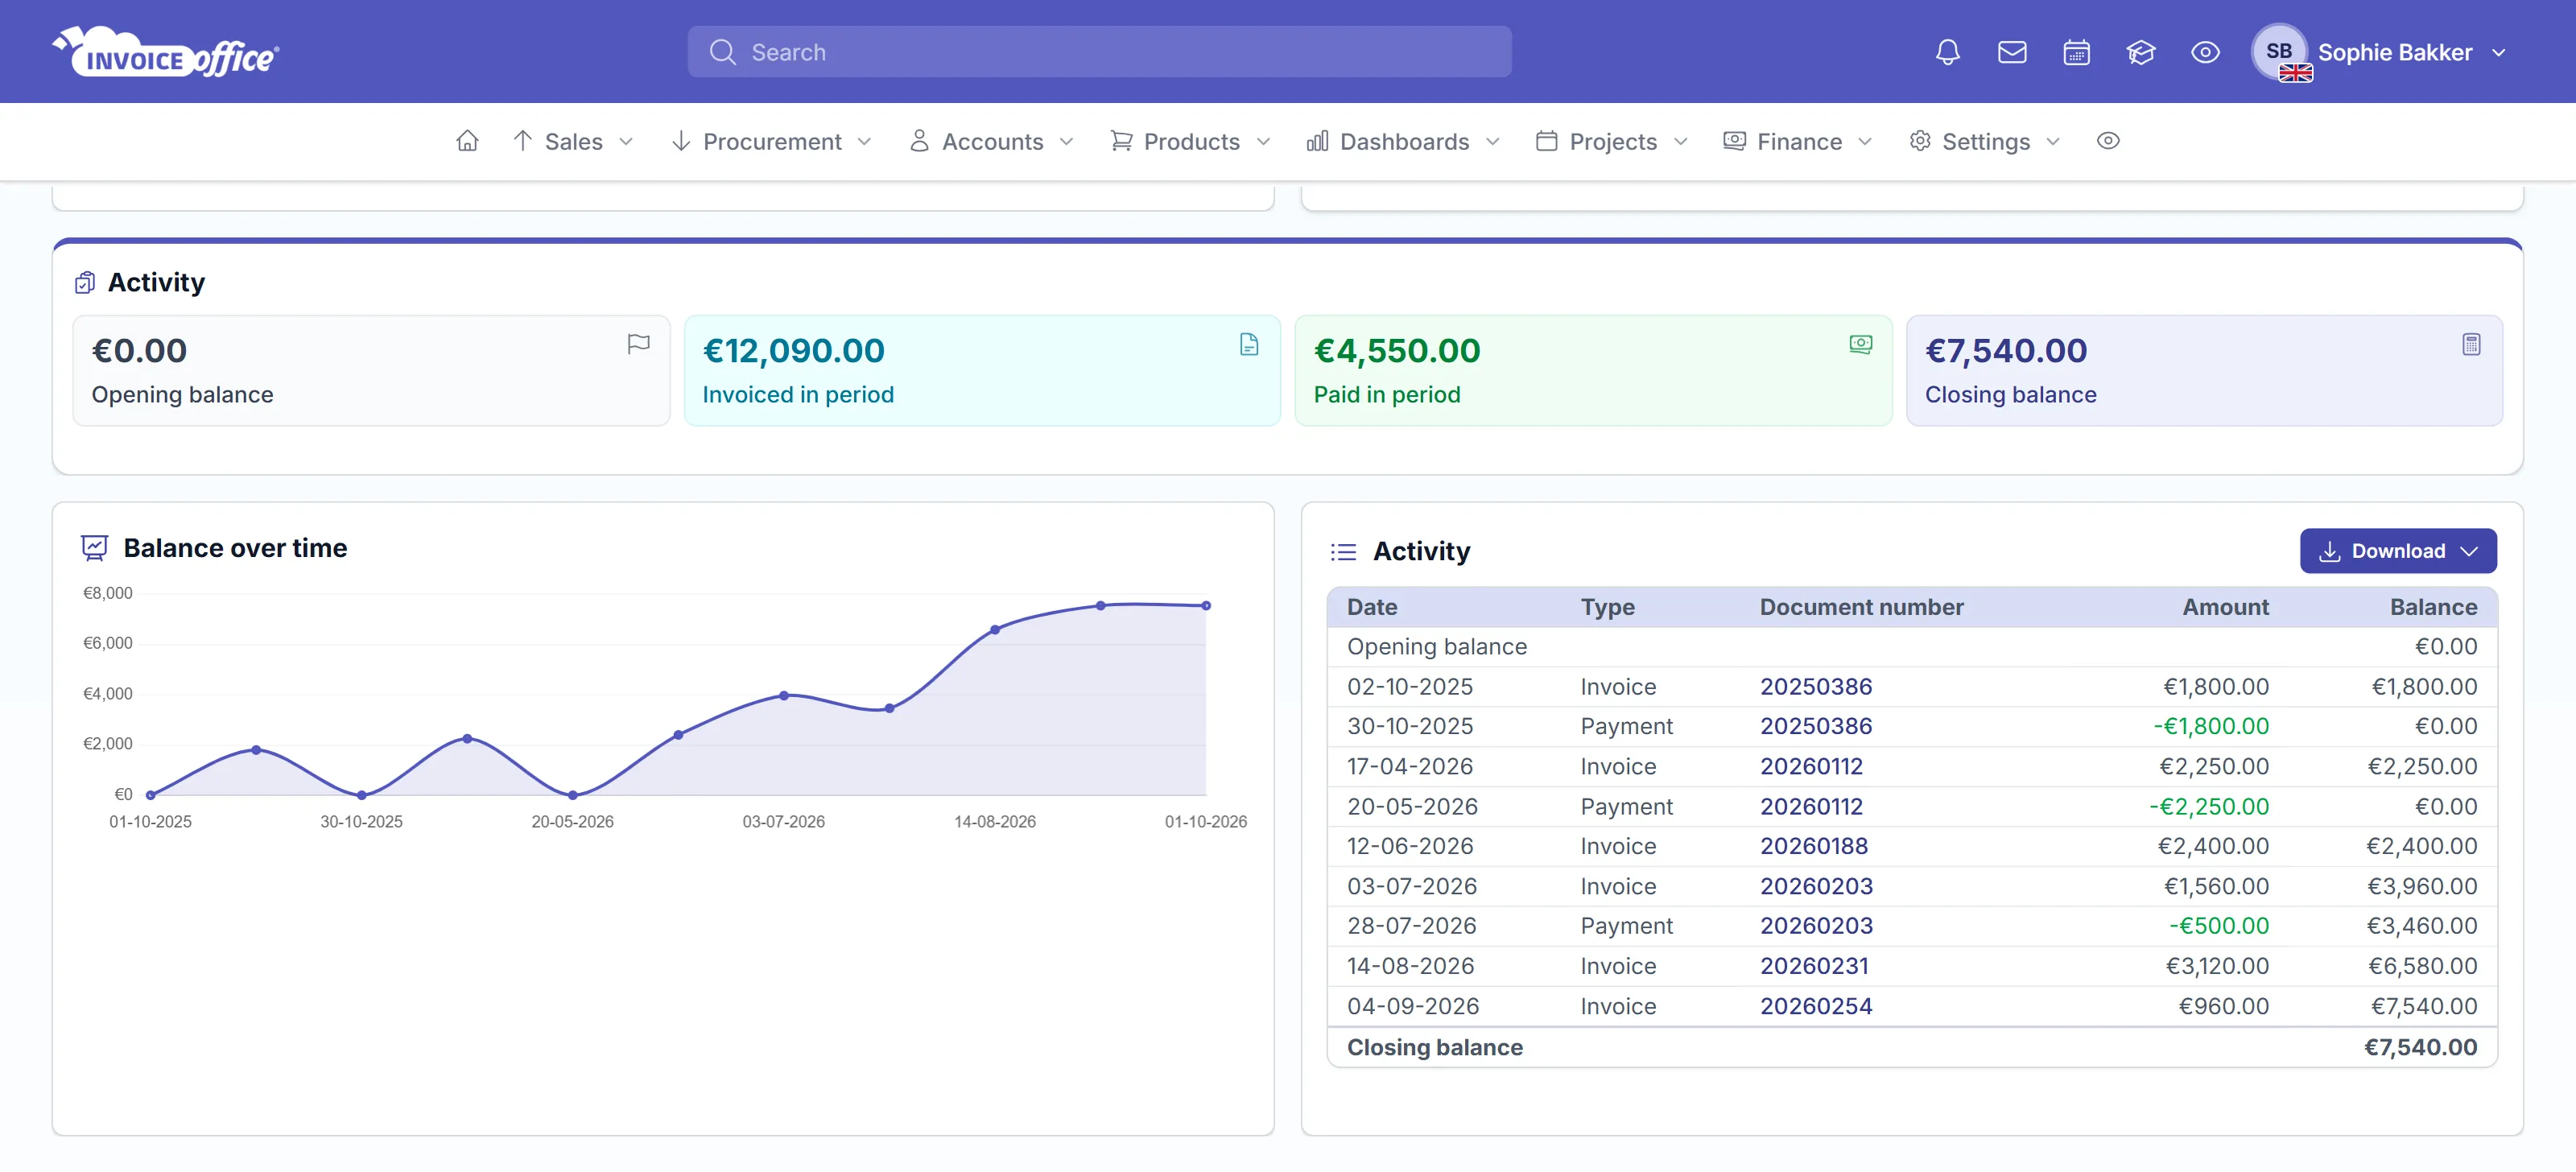This screenshot has height=1172, width=2576.
Task: Open the Sales menu
Action: (573, 141)
